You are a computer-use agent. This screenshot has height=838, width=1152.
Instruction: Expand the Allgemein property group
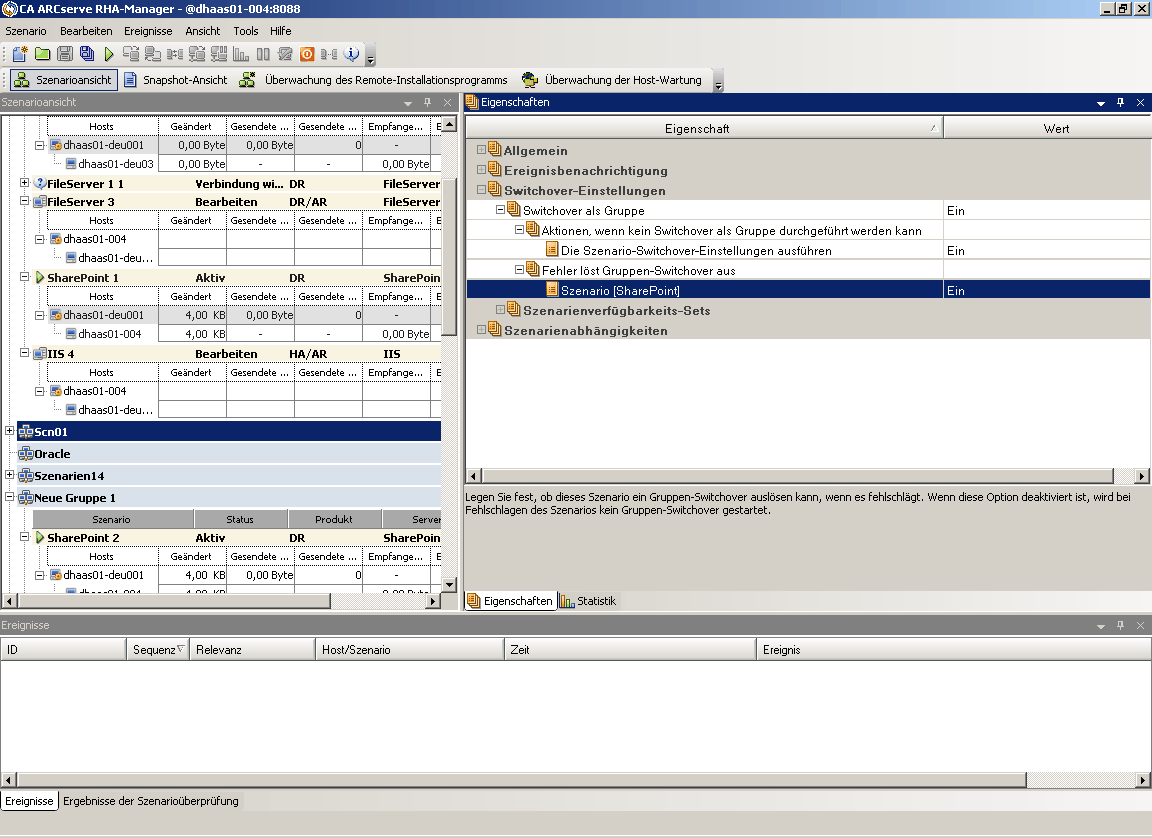(482, 151)
